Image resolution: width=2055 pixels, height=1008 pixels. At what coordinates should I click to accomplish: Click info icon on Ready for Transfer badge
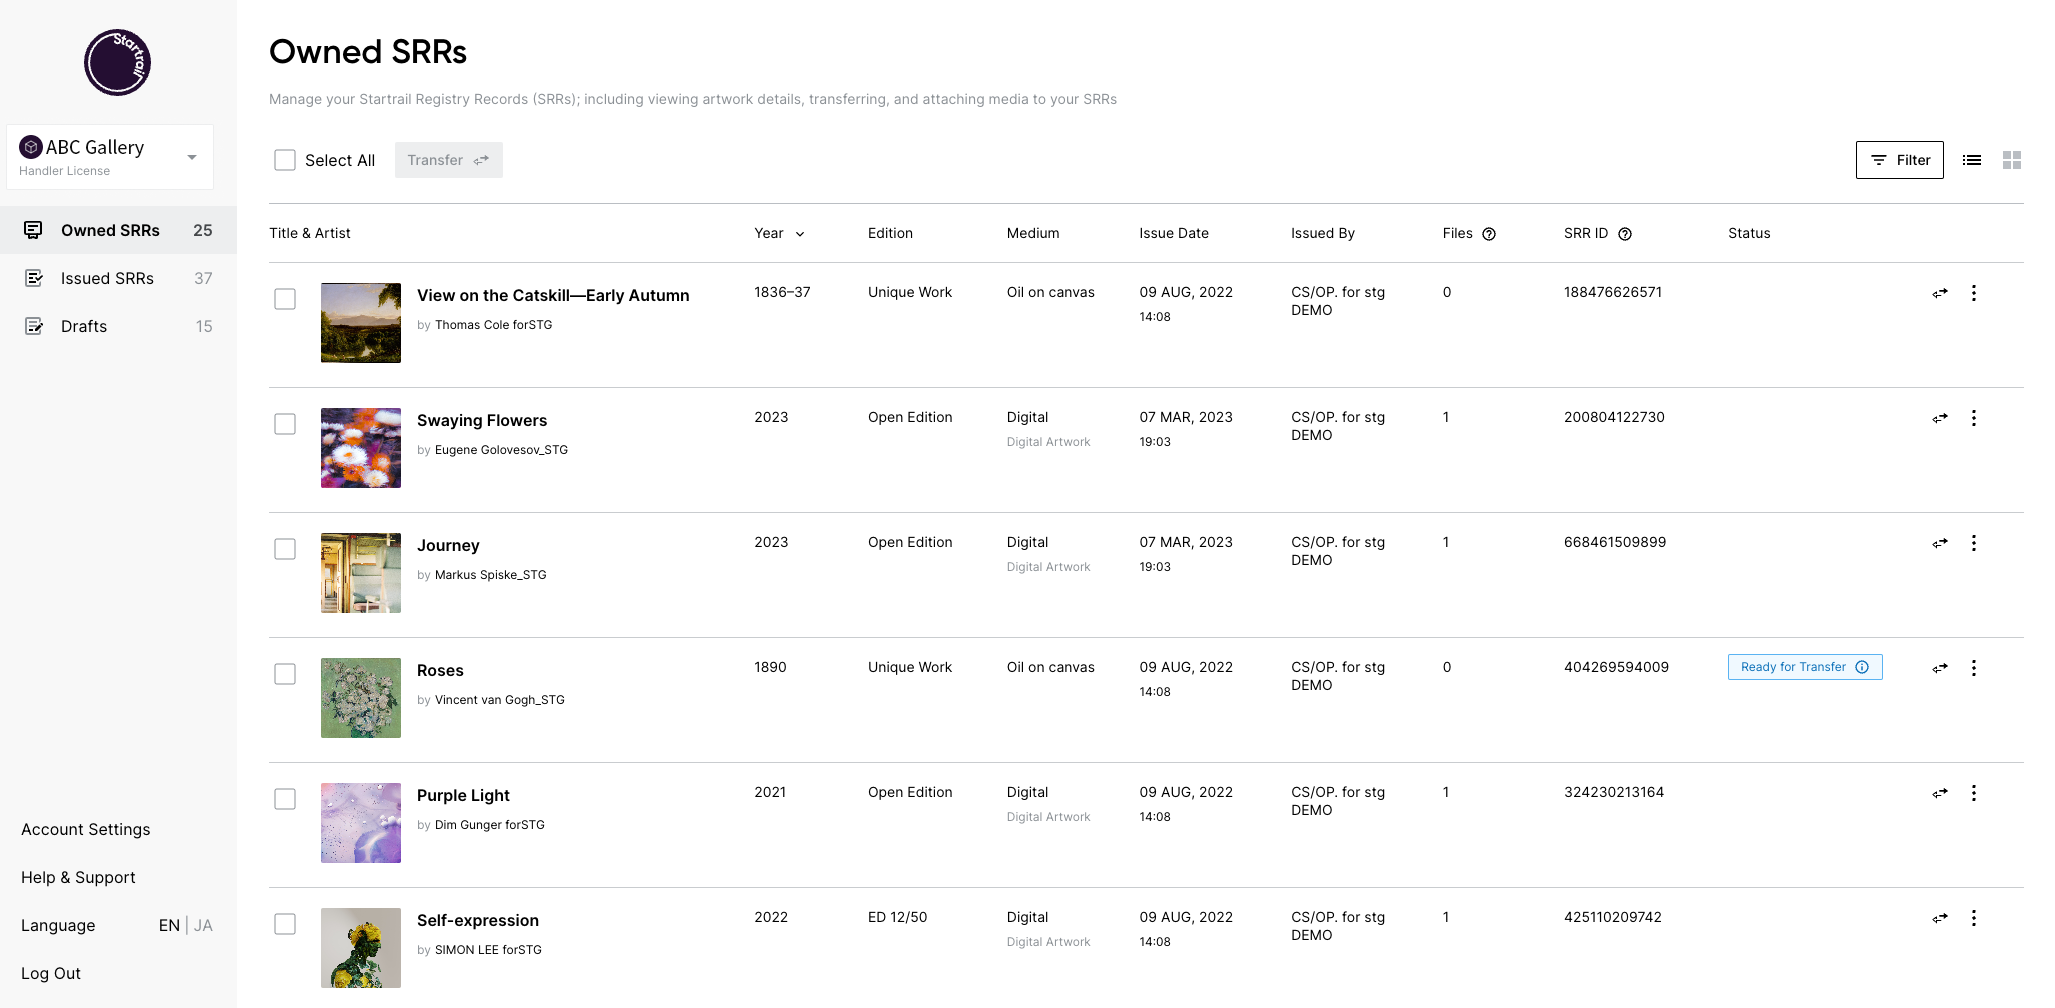coord(1862,667)
